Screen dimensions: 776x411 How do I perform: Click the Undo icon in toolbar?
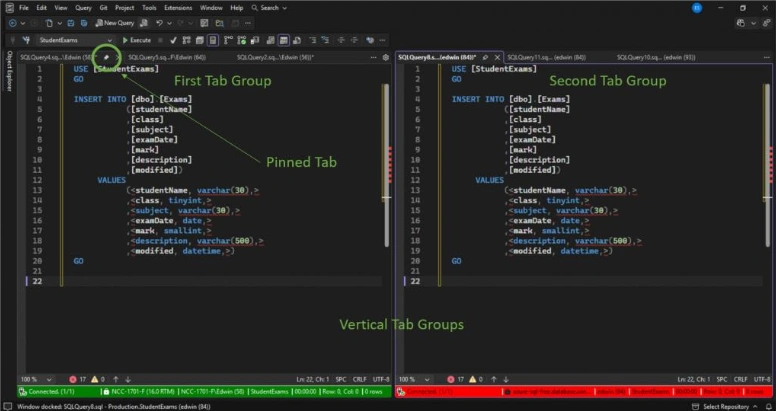pos(158,23)
